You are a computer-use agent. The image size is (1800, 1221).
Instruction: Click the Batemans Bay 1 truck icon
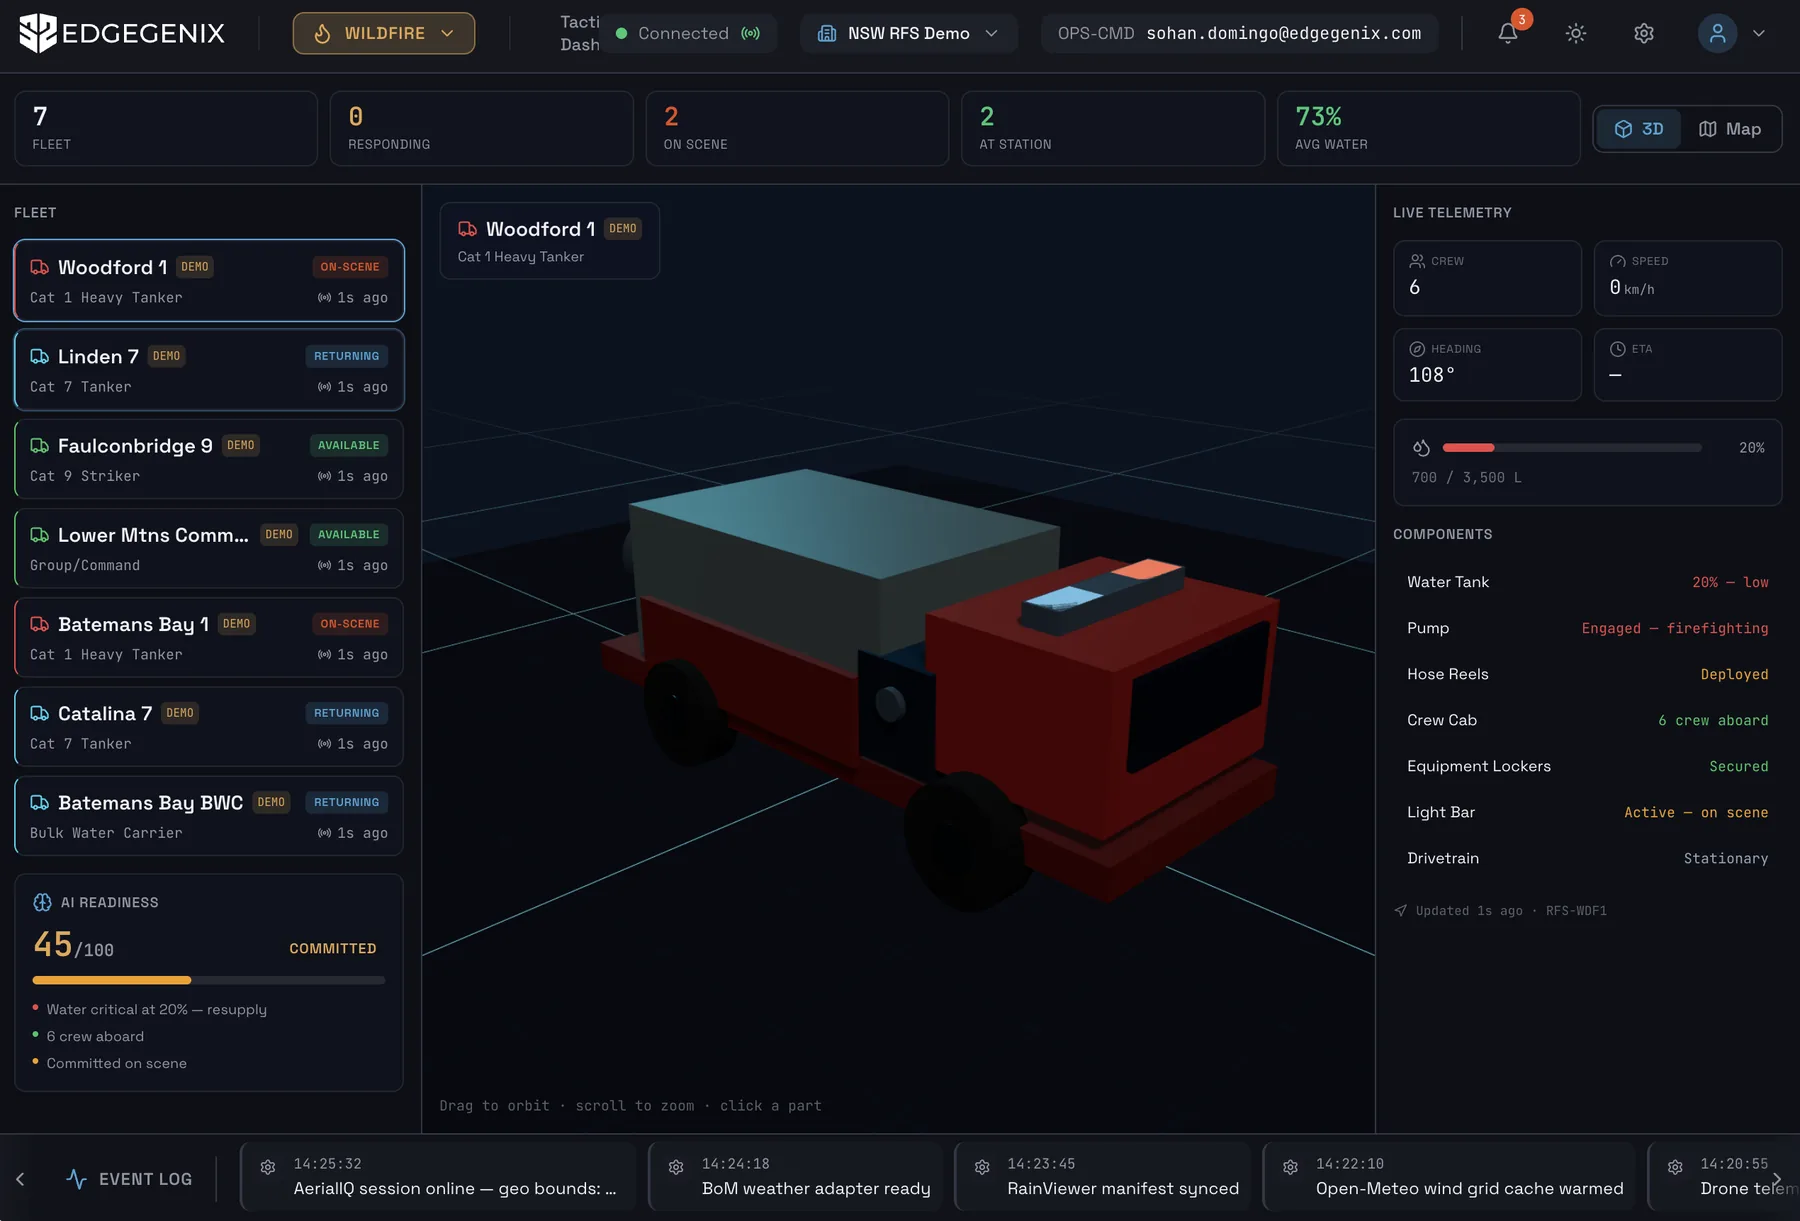pos(40,624)
